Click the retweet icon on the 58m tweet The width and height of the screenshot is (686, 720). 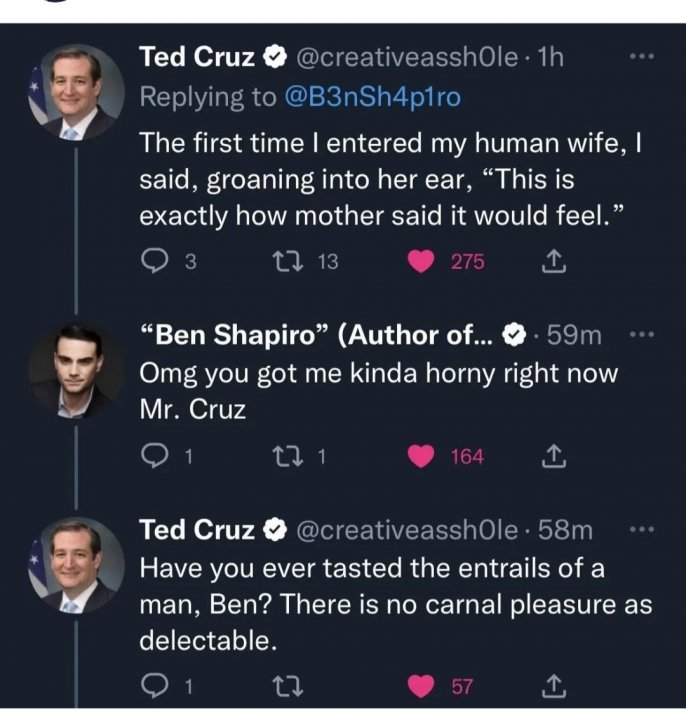point(281,686)
